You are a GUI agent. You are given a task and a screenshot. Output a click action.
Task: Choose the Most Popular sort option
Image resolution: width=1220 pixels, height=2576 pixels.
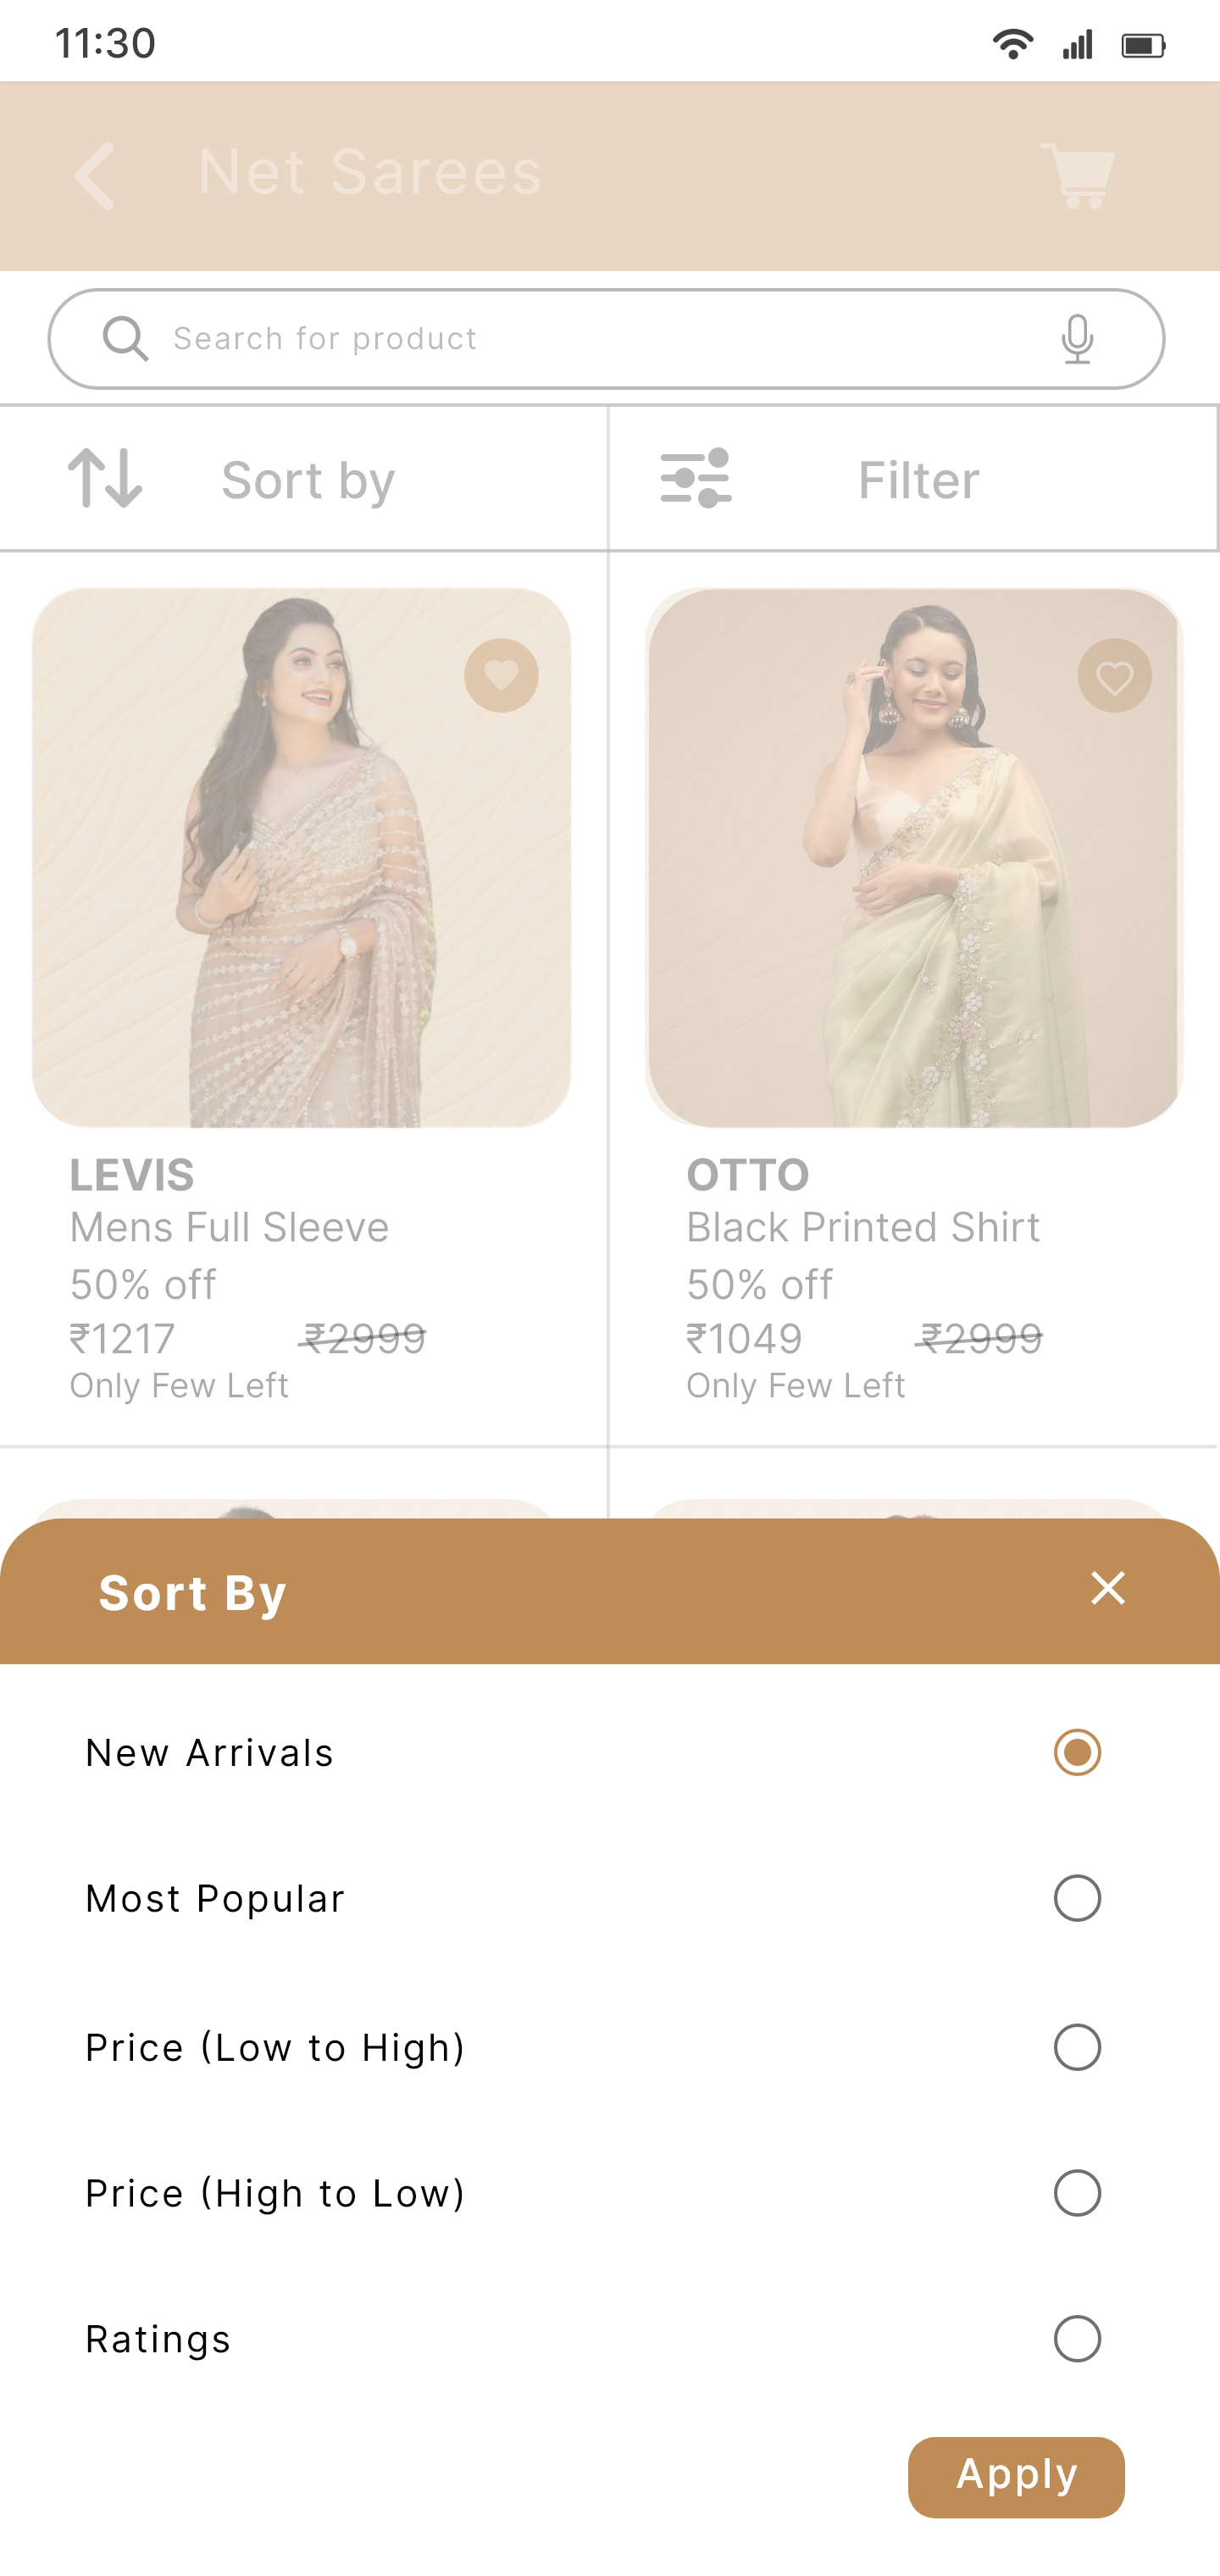[x=1077, y=1898]
